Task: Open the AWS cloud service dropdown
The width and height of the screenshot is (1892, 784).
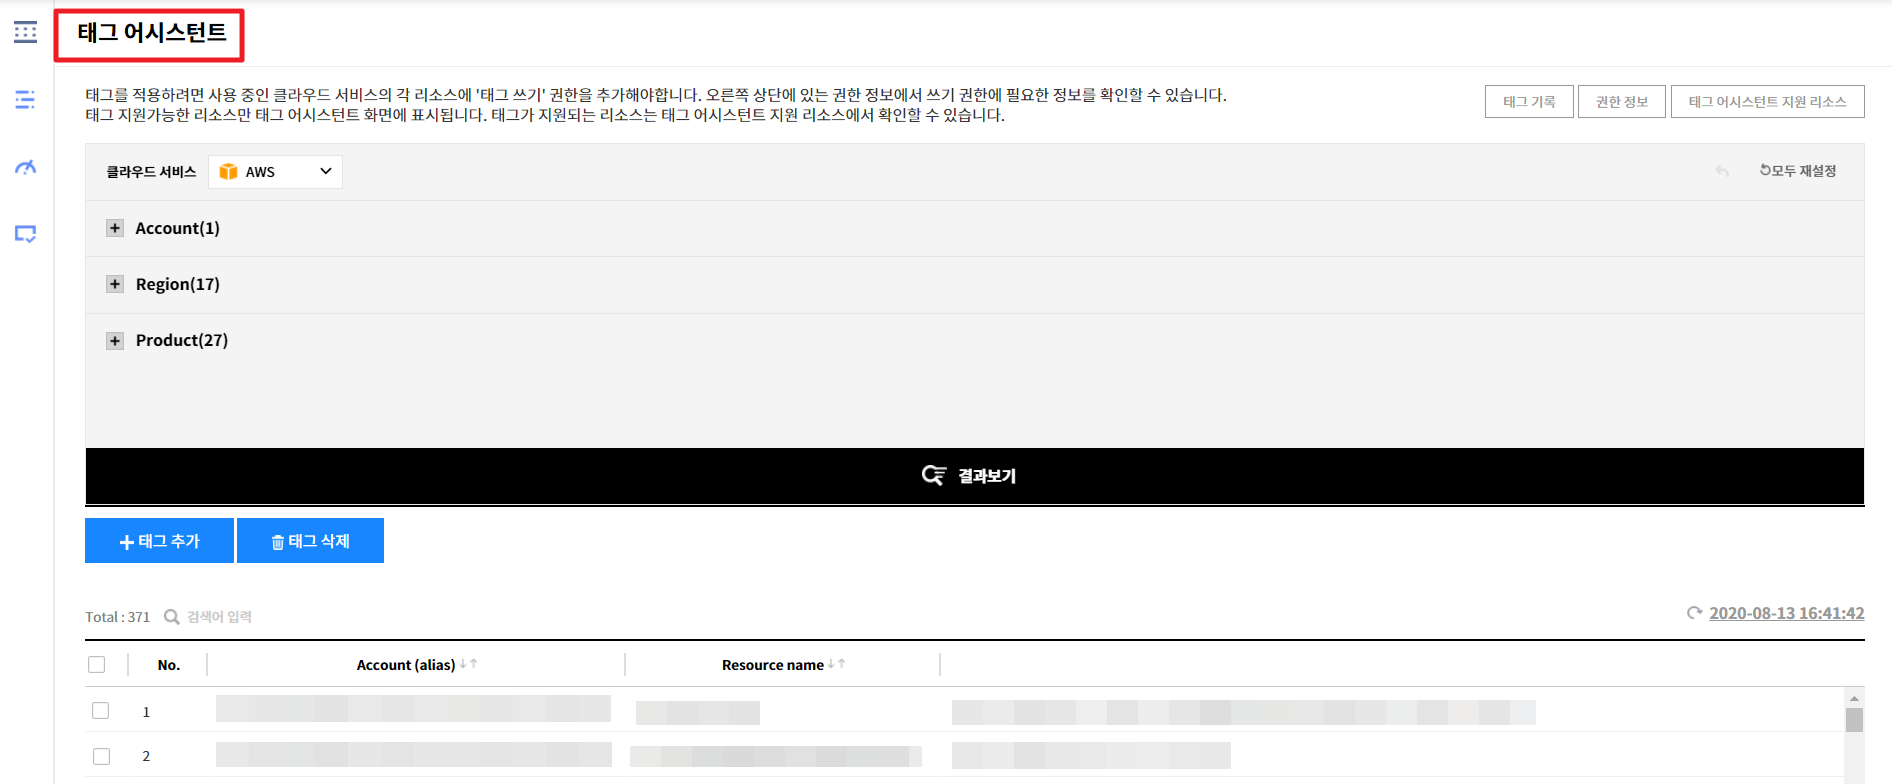Action: [275, 172]
